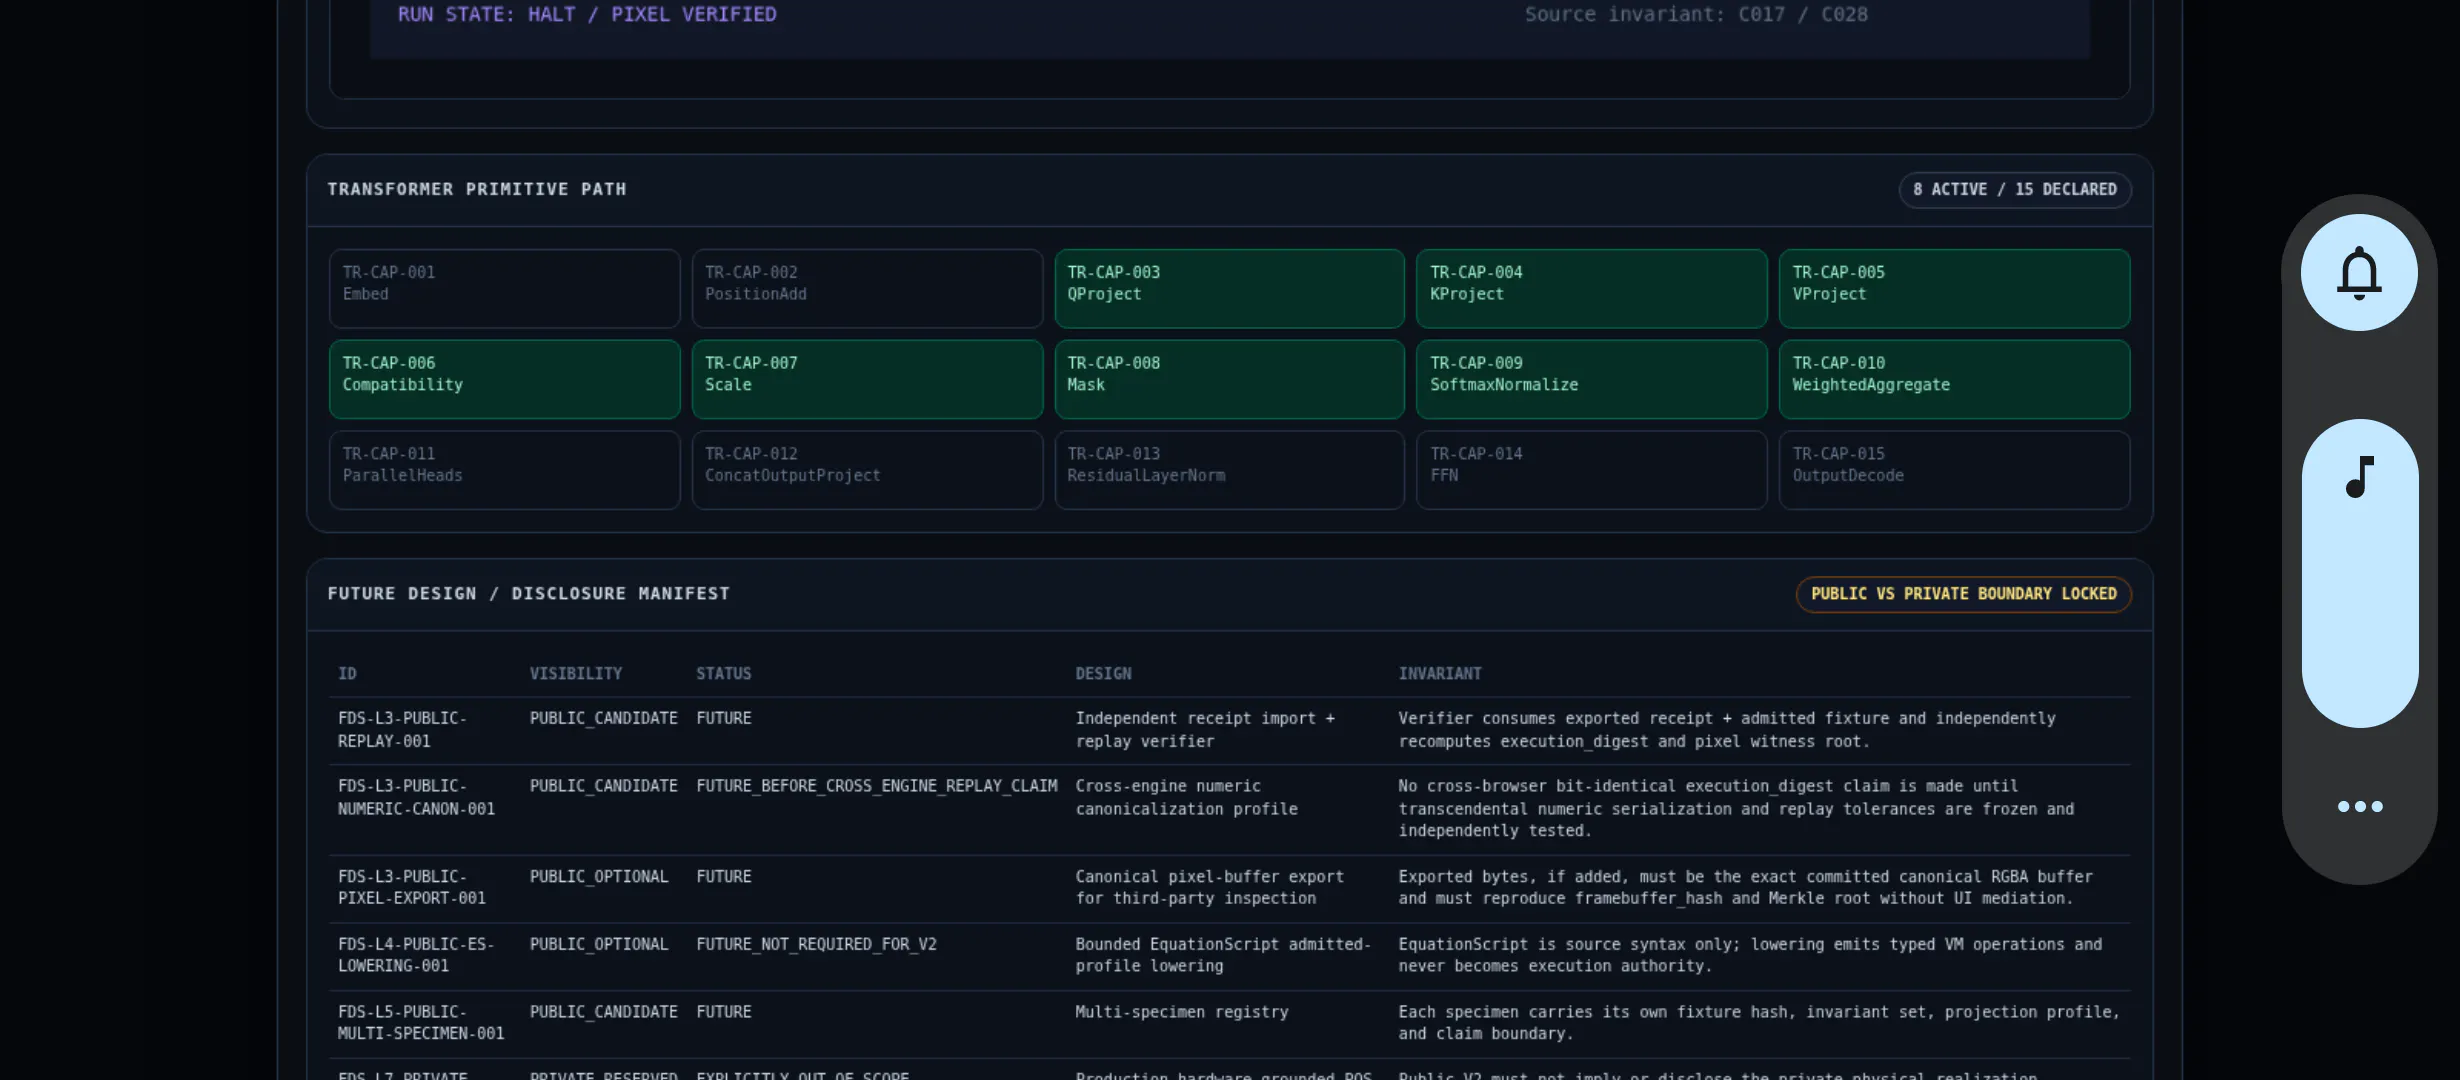This screenshot has height=1080, width=2460.
Task: Click the RUN STATE: HALT / PIXEL VERIFIED text
Action: point(587,14)
